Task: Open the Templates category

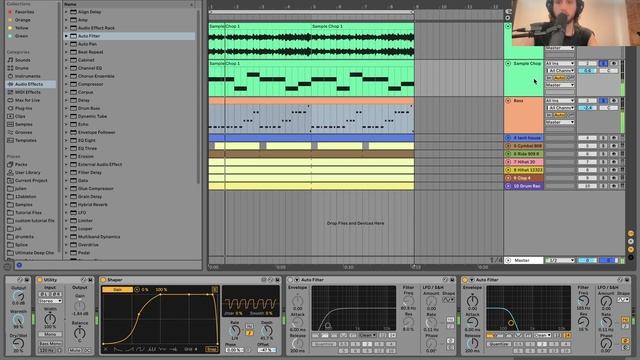Action: click(x=25, y=140)
